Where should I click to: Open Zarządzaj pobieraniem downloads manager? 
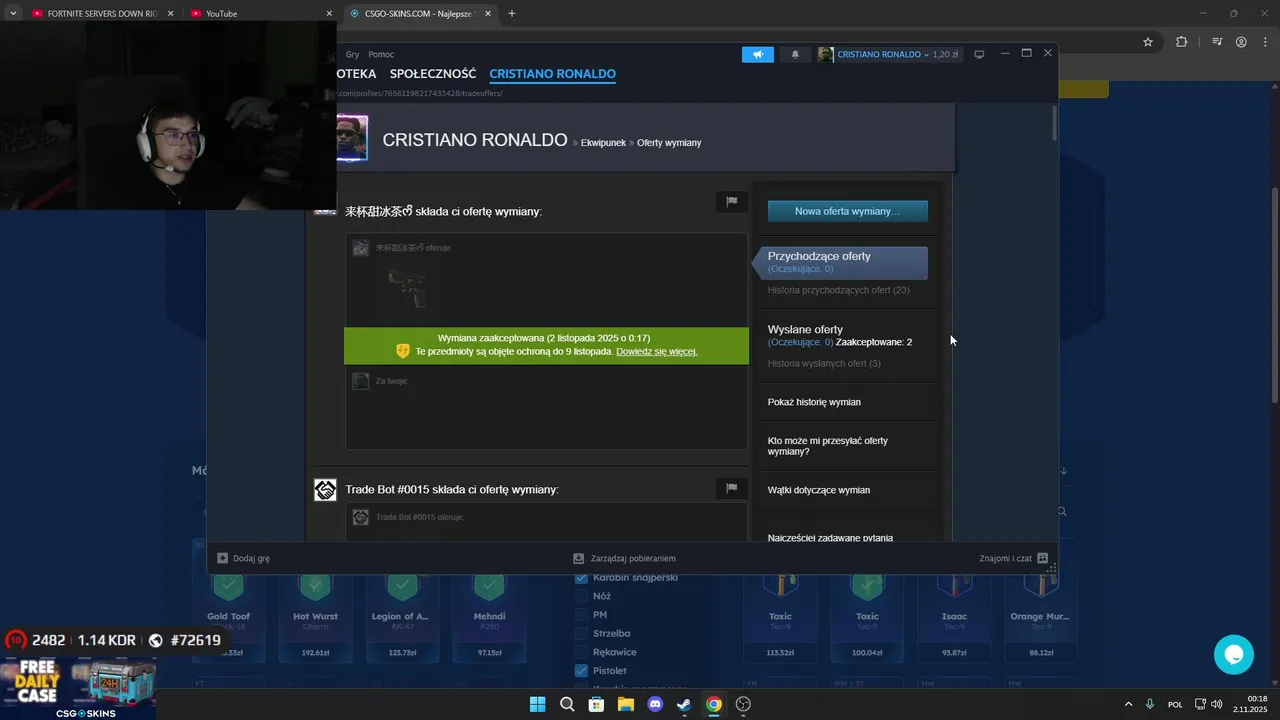point(624,558)
